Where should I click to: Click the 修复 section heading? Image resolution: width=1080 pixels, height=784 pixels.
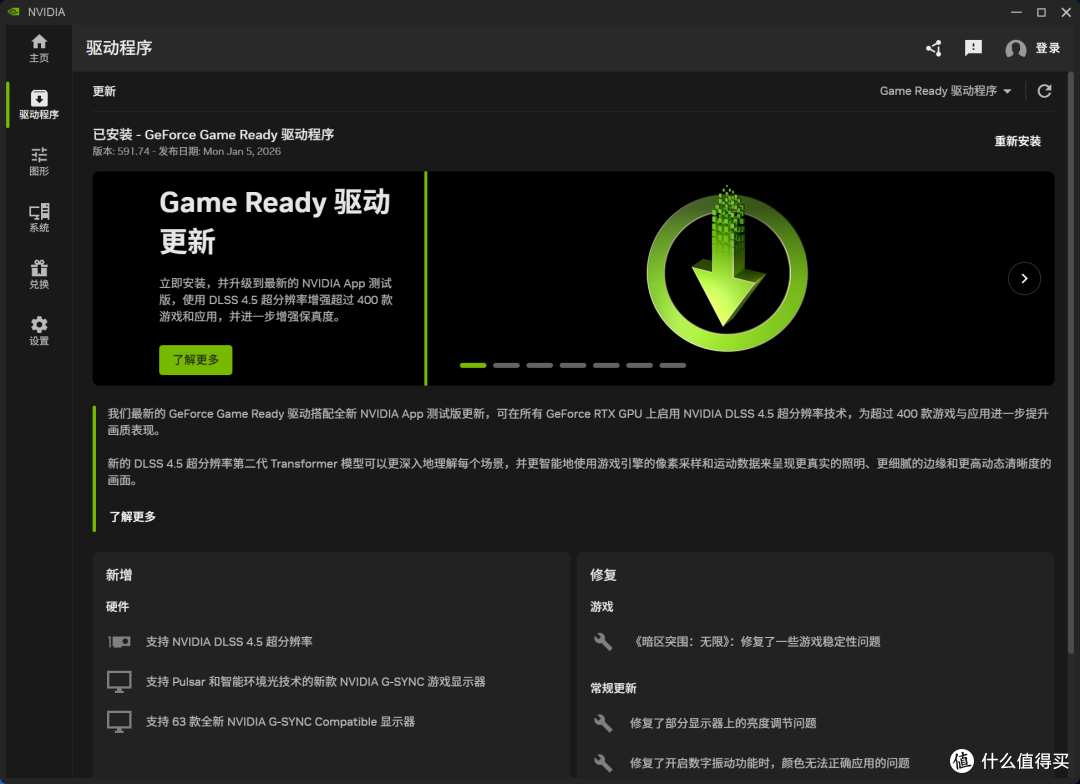point(603,575)
